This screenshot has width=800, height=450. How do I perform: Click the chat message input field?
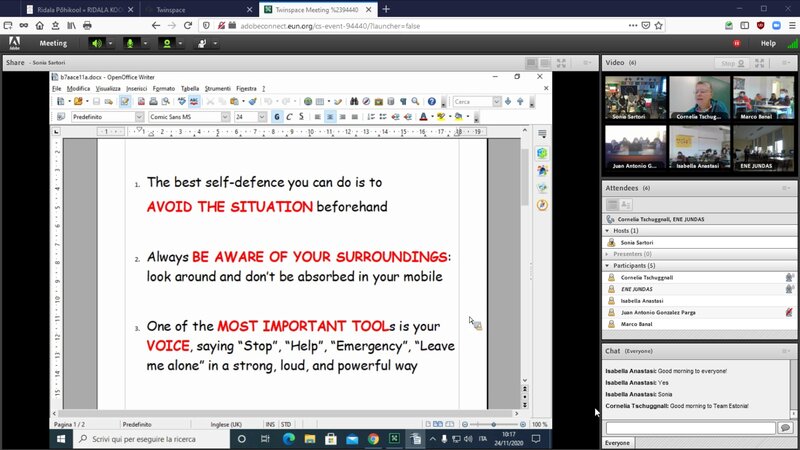[690, 428]
